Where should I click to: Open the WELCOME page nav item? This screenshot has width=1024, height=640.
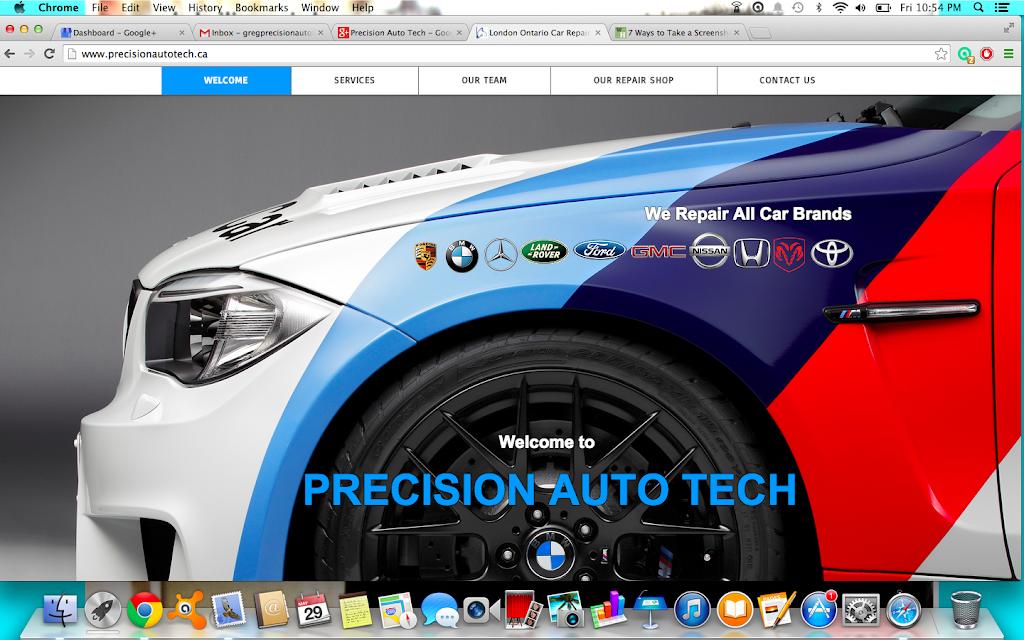coord(226,80)
